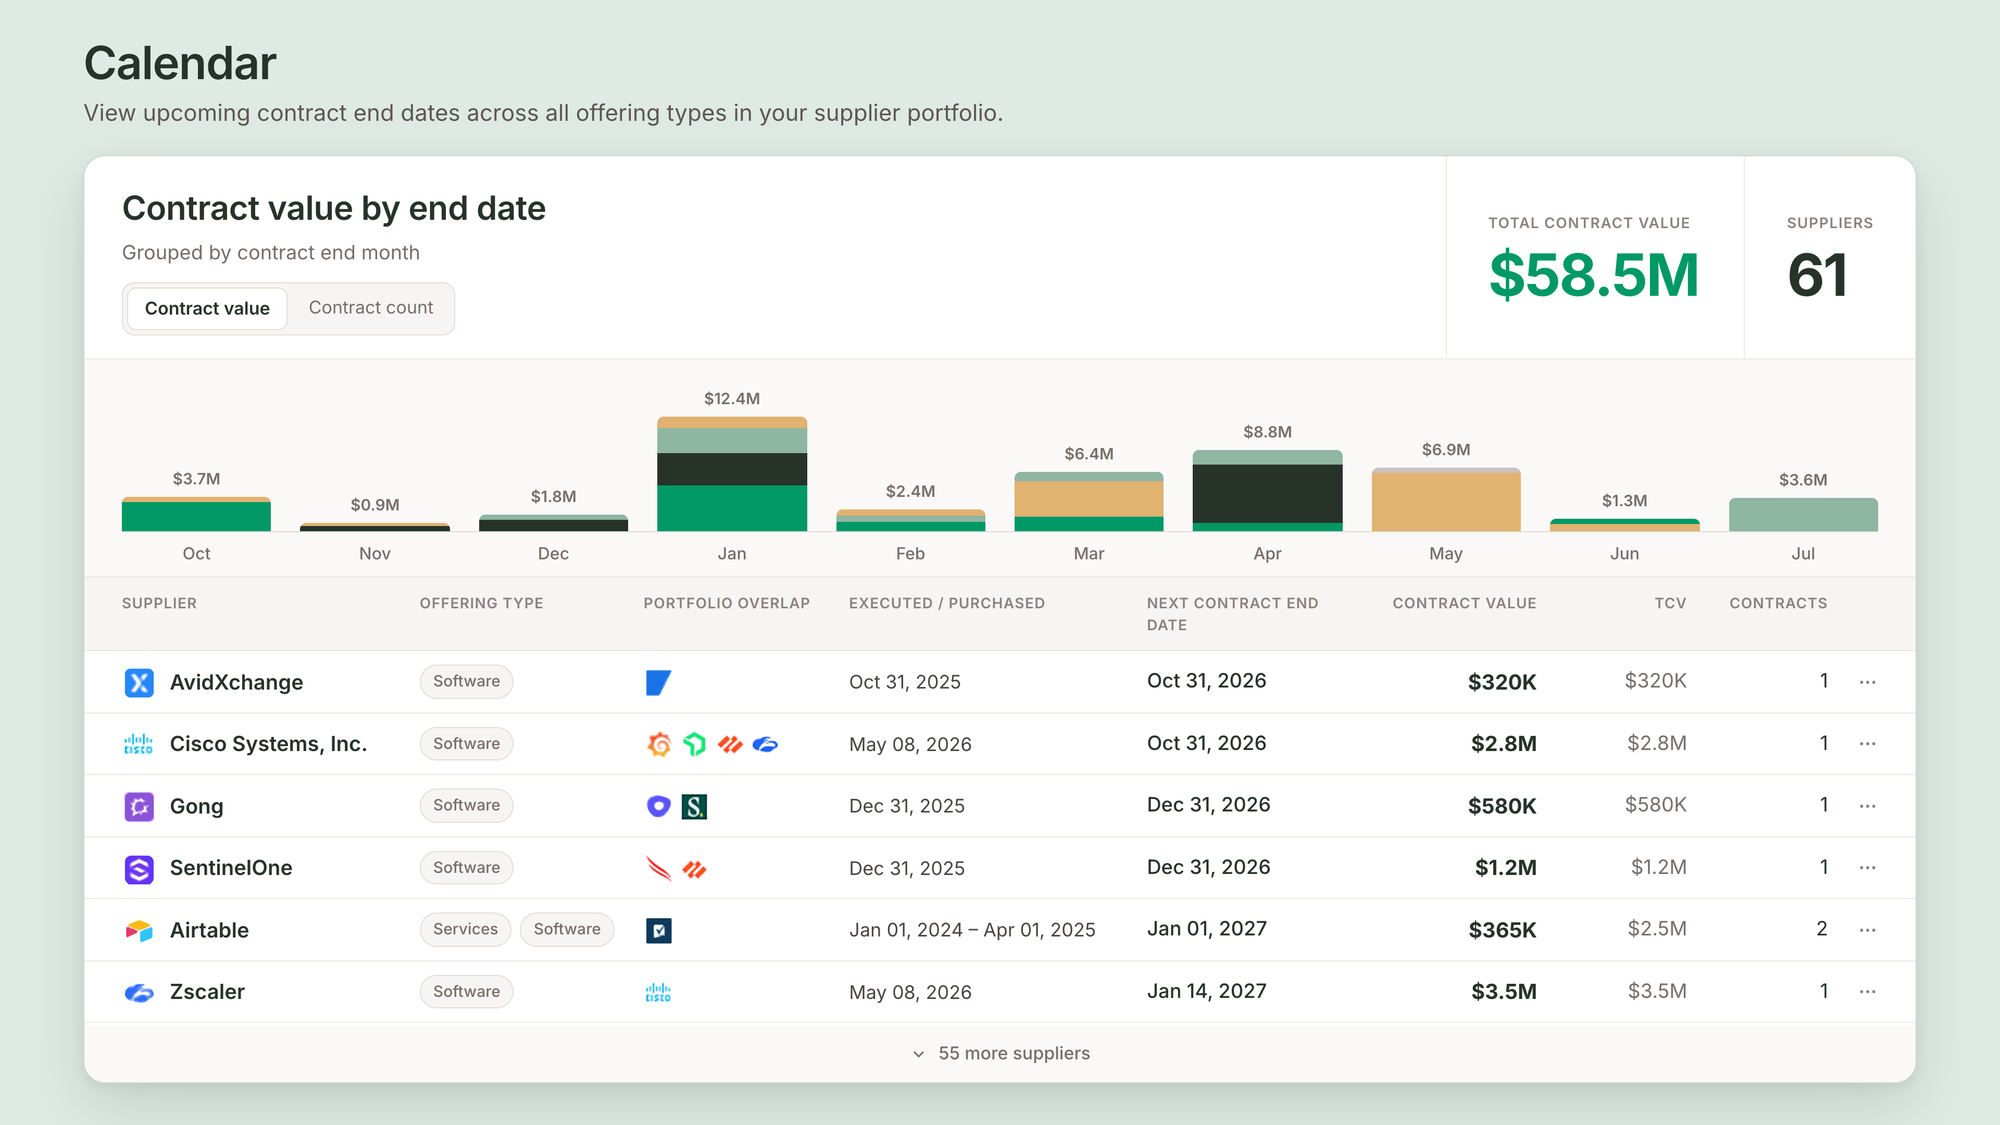Click the January $12.4M stacked bar
The image size is (2000, 1125).
coord(732,474)
